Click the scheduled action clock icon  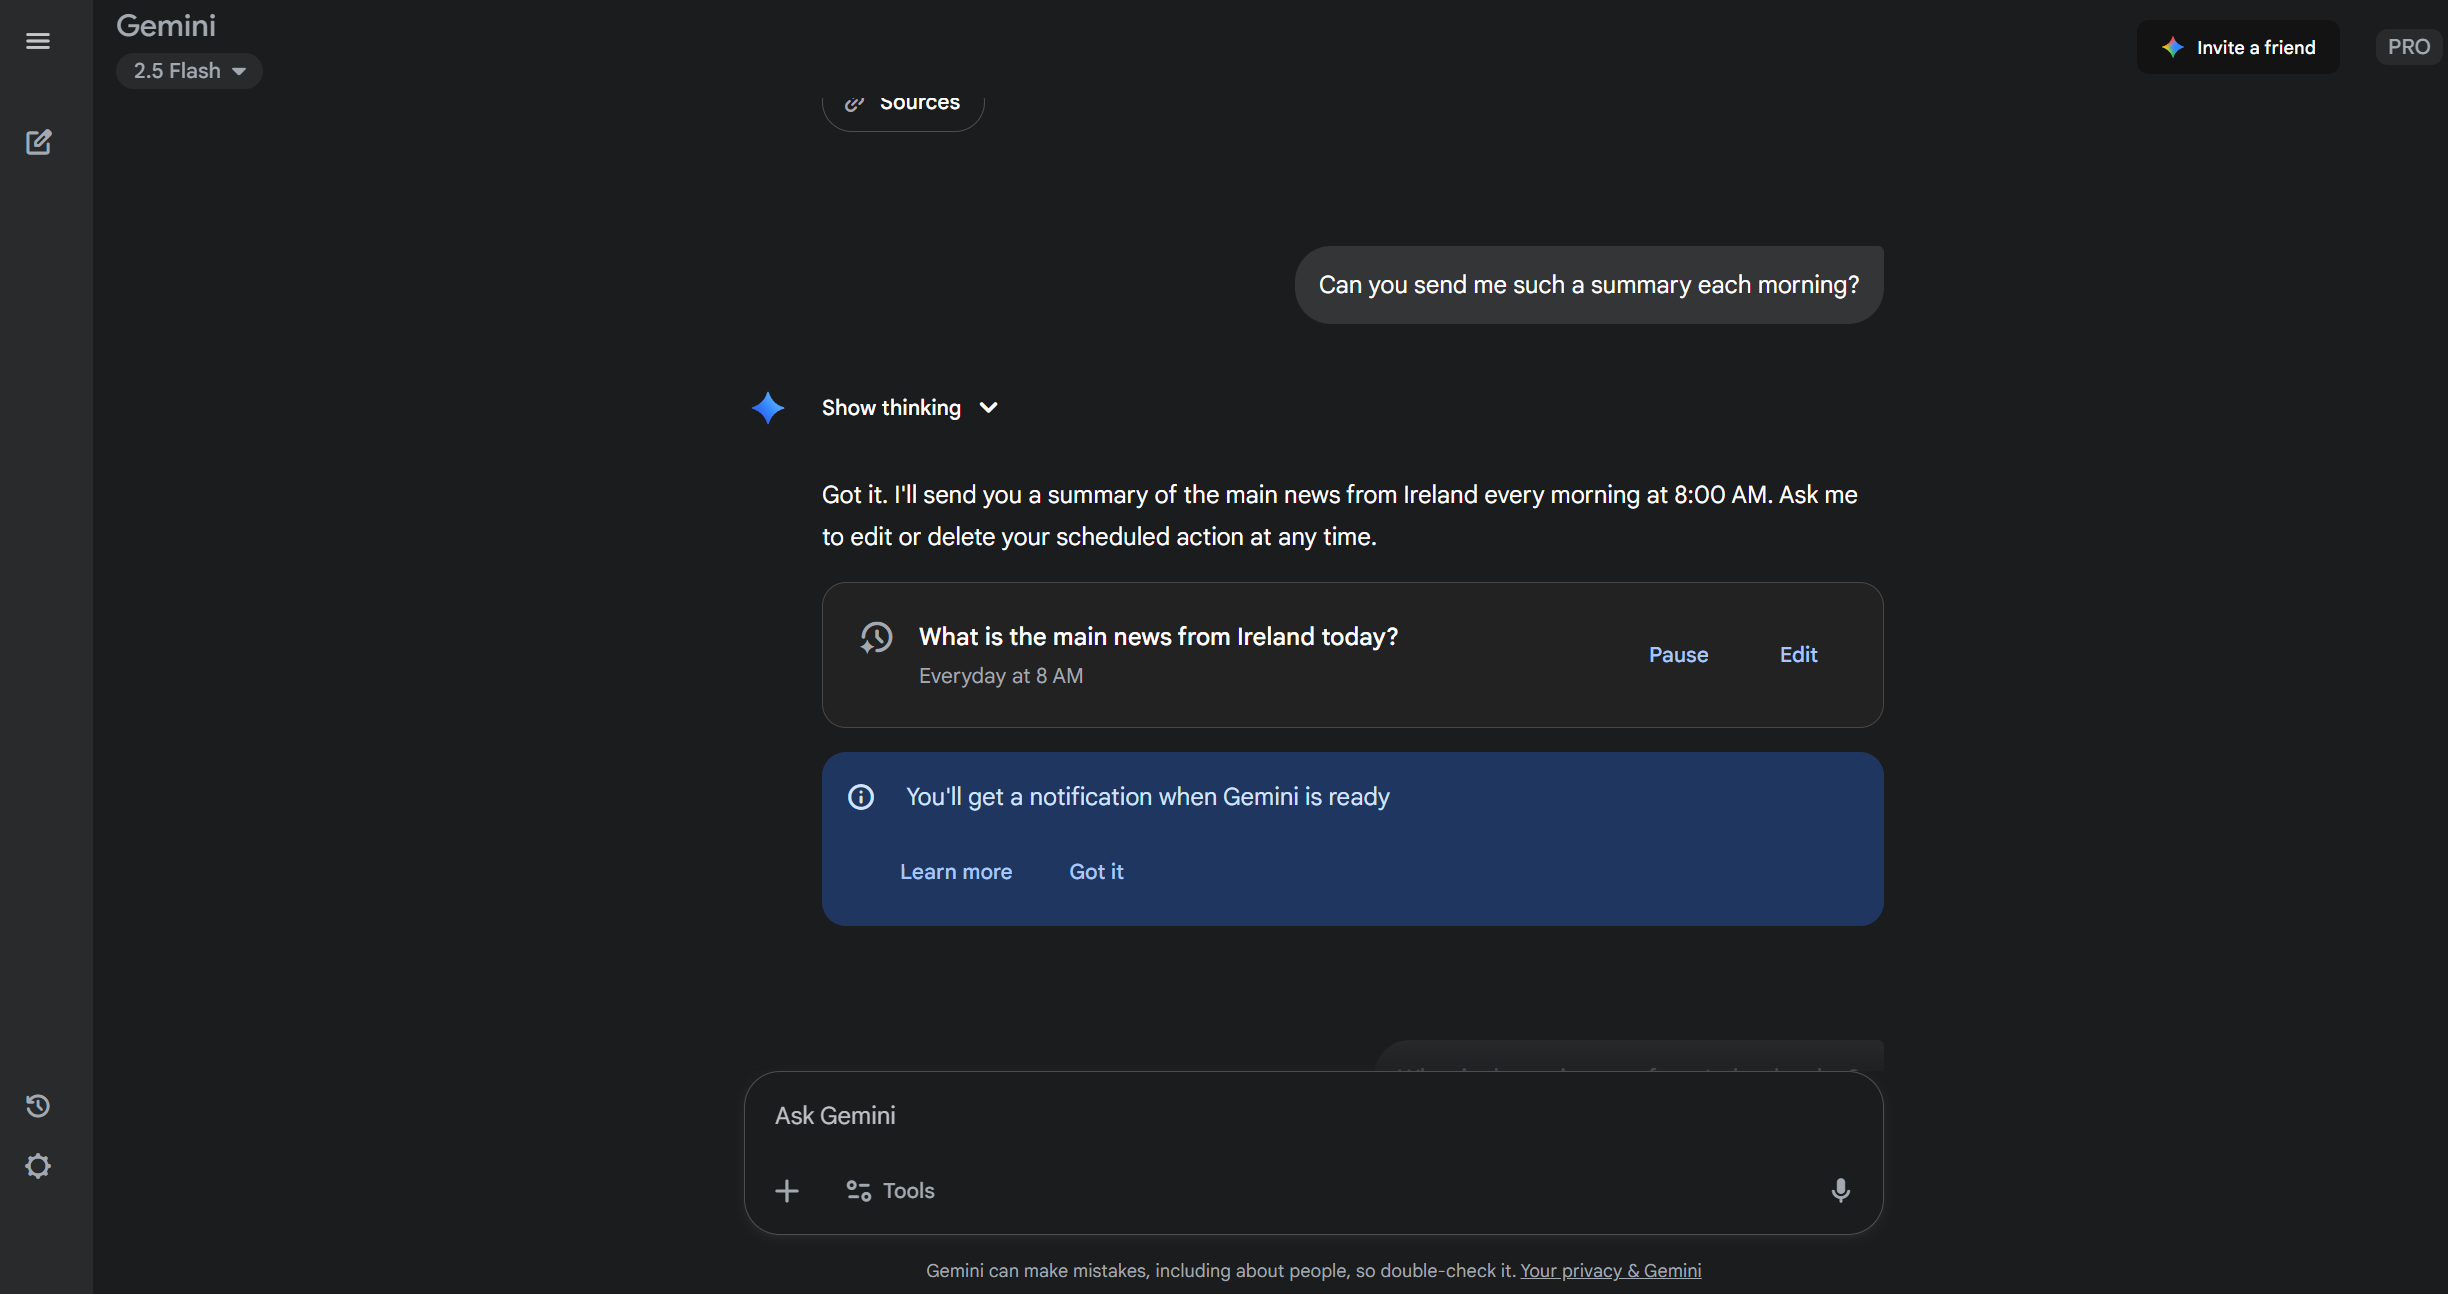pyautogui.click(x=876, y=638)
